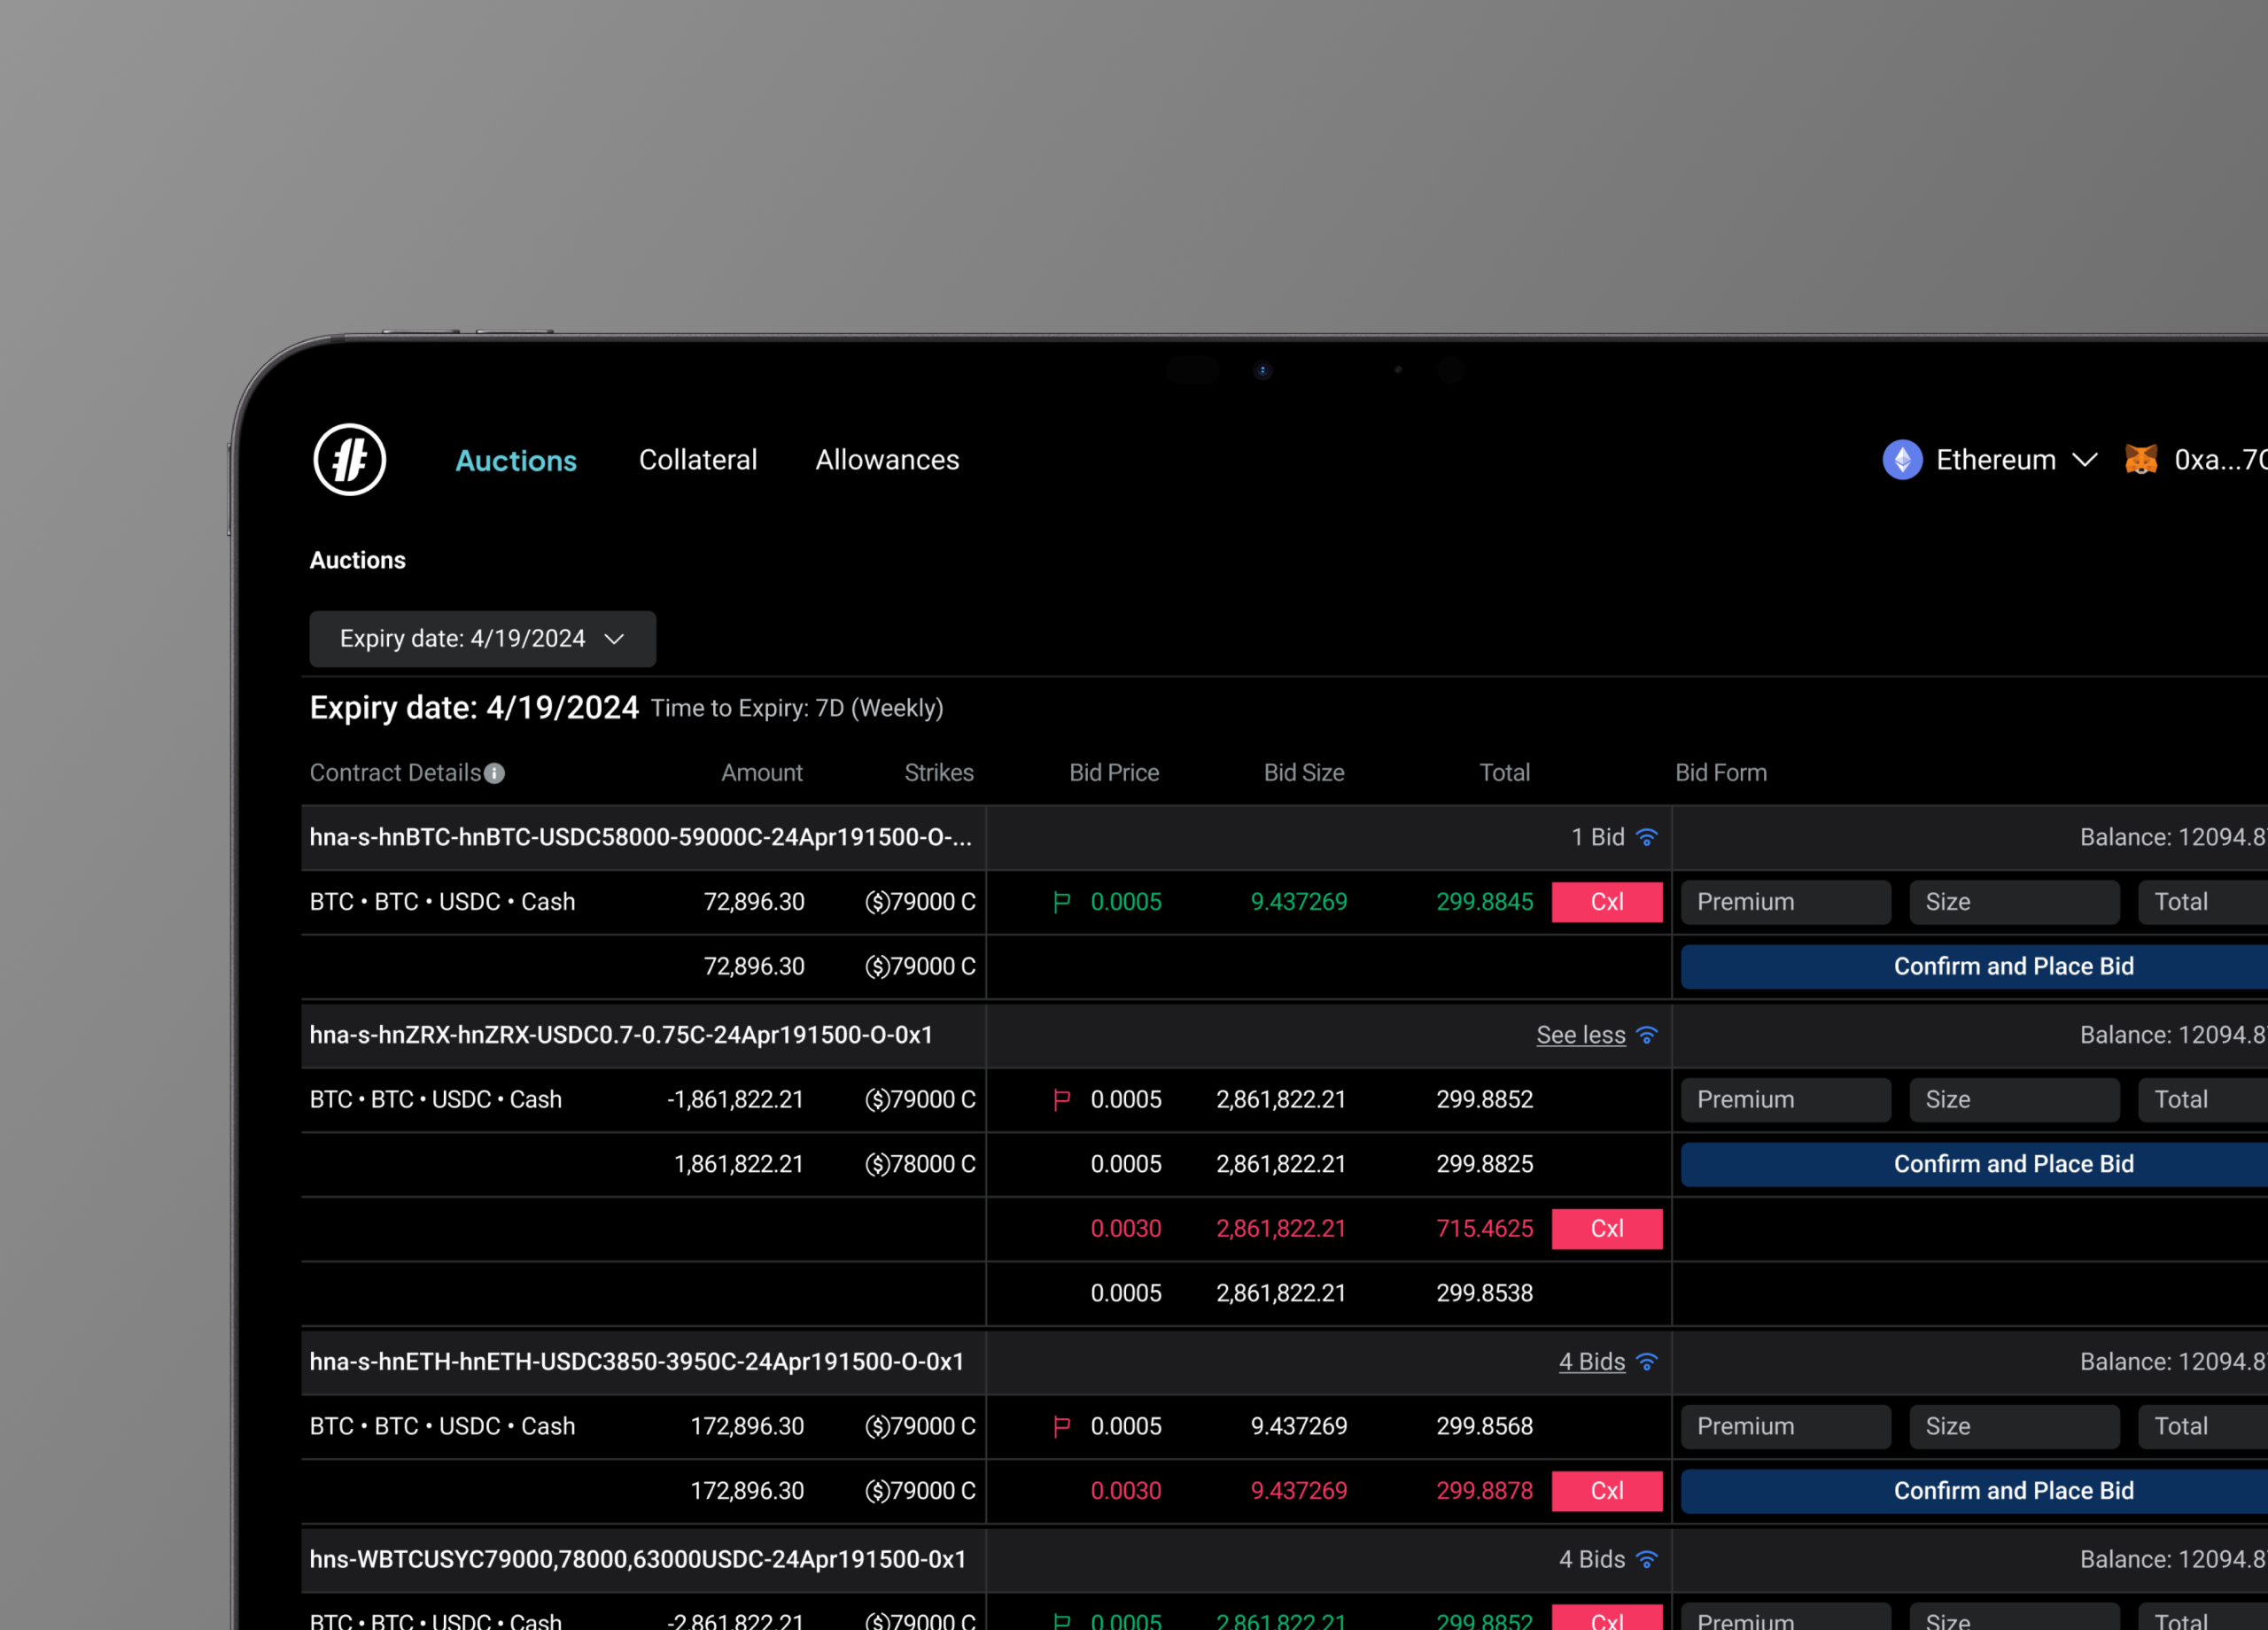
Task: Click the Ethereum network icon
Action: 1902,460
